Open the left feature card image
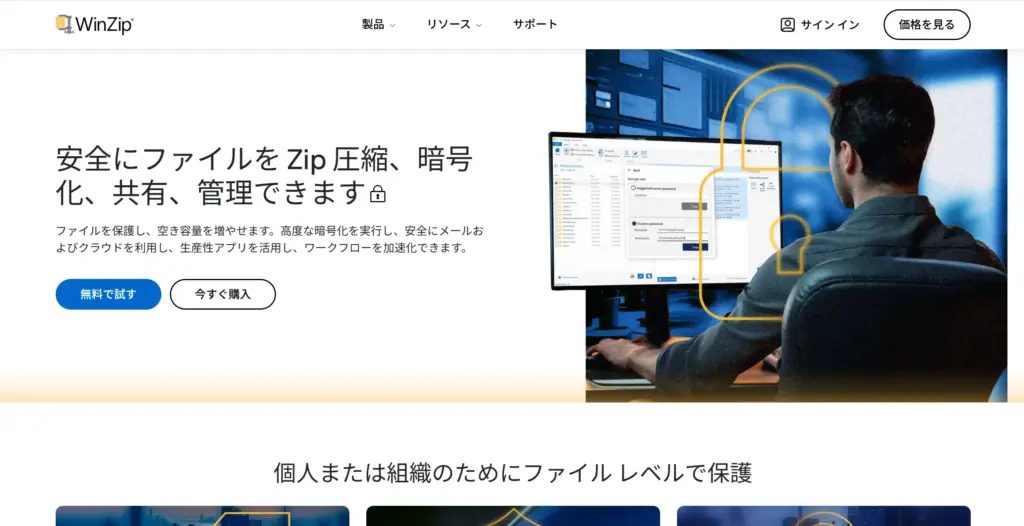The height and width of the screenshot is (526, 1024). (x=202, y=516)
